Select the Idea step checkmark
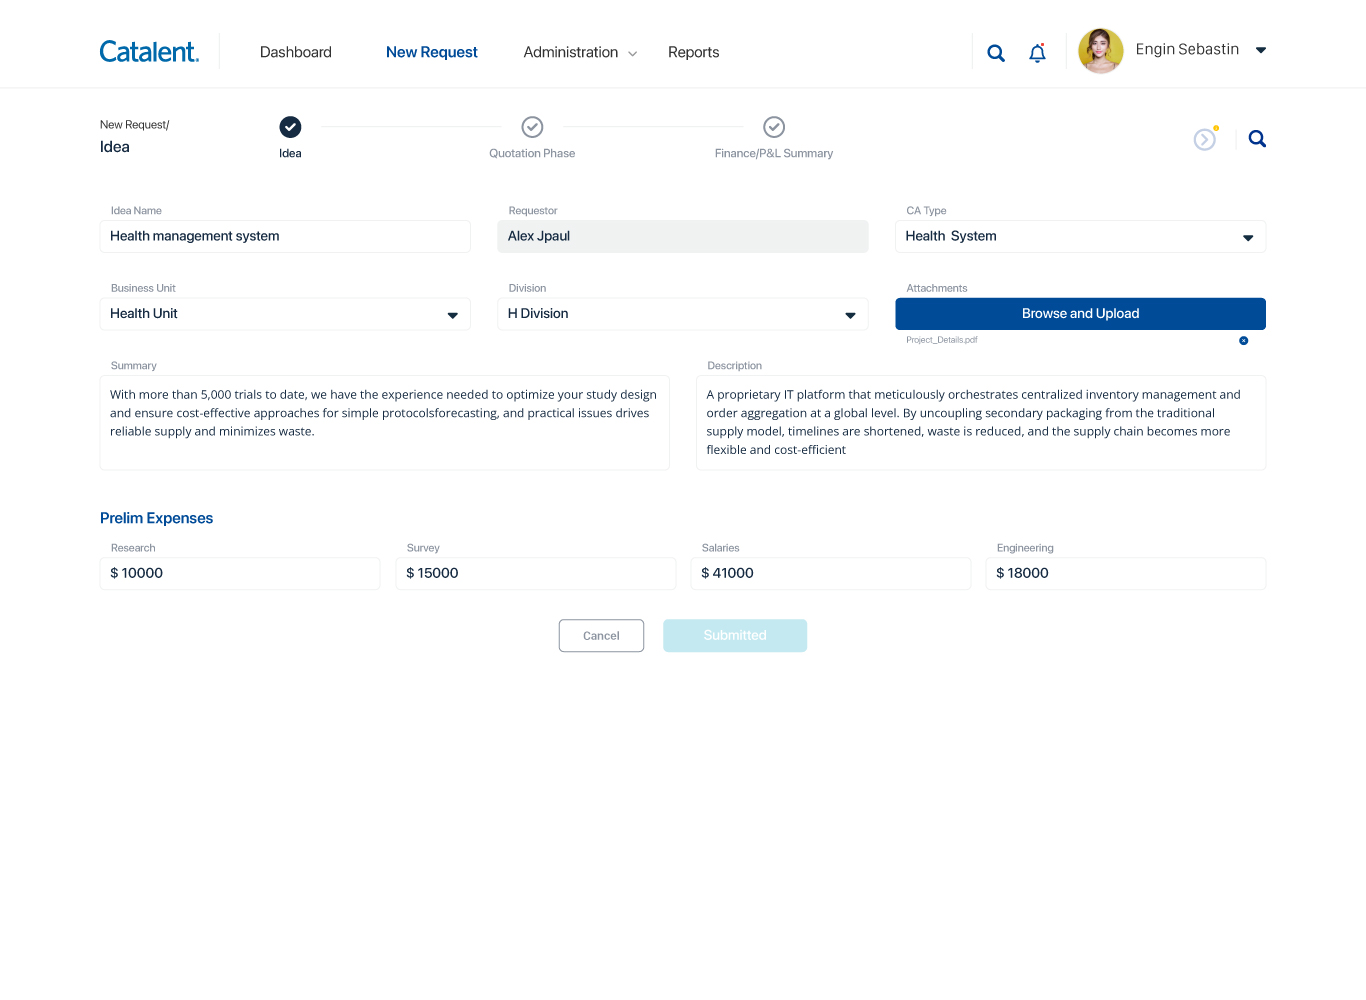Screen dimensions: 1366x1000 click(x=290, y=127)
